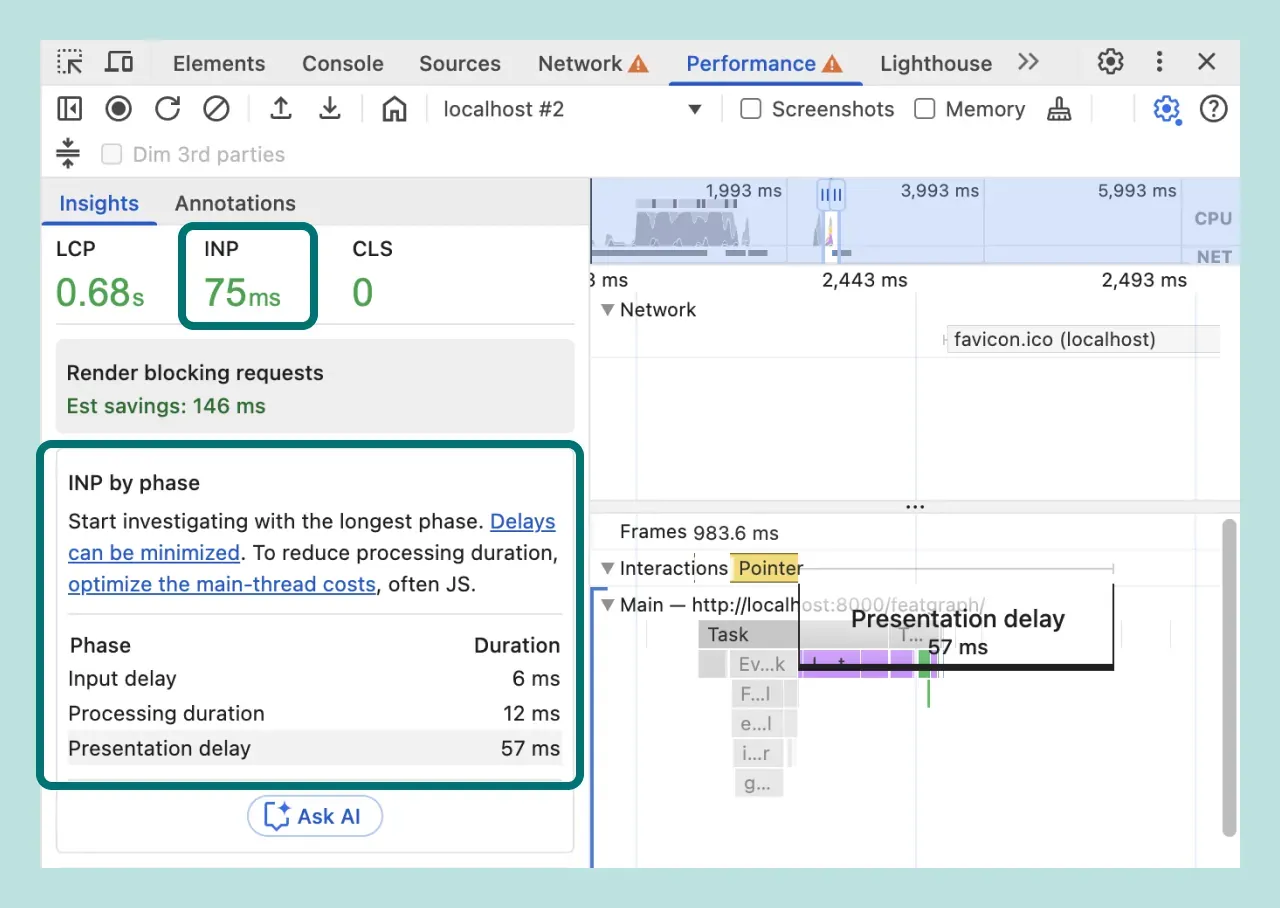The width and height of the screenshot is (1280, 908).
Task: Collapse the Network track
Action: [x=608, y=310]
